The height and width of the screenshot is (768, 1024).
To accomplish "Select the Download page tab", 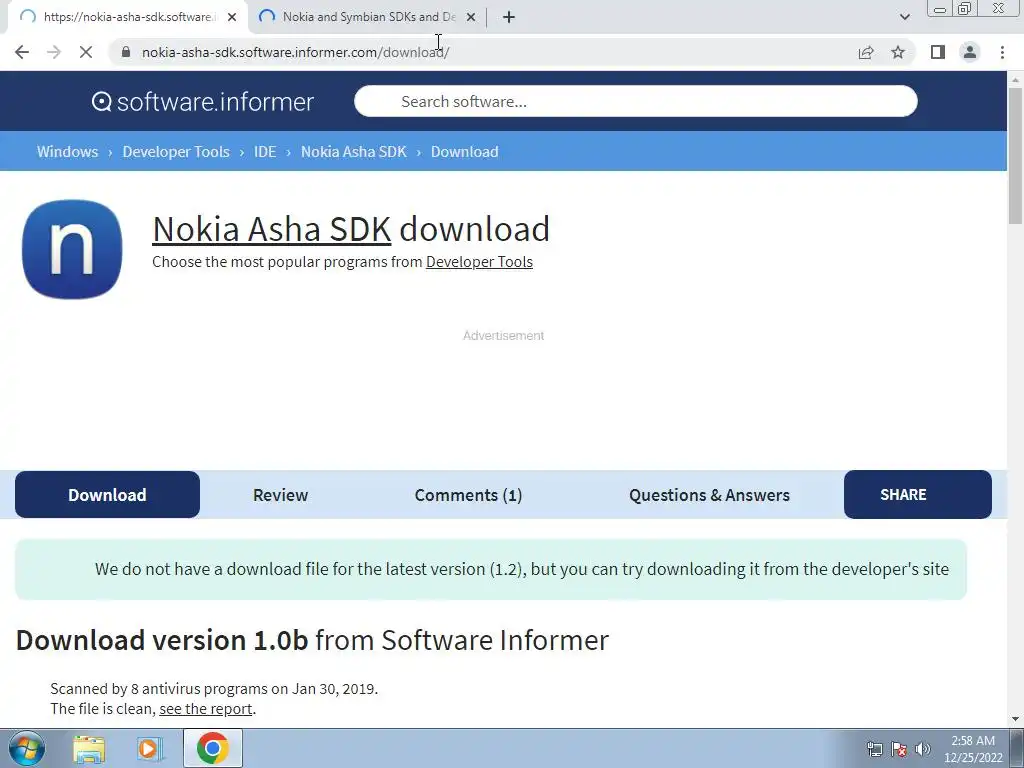I will [107, 494].
